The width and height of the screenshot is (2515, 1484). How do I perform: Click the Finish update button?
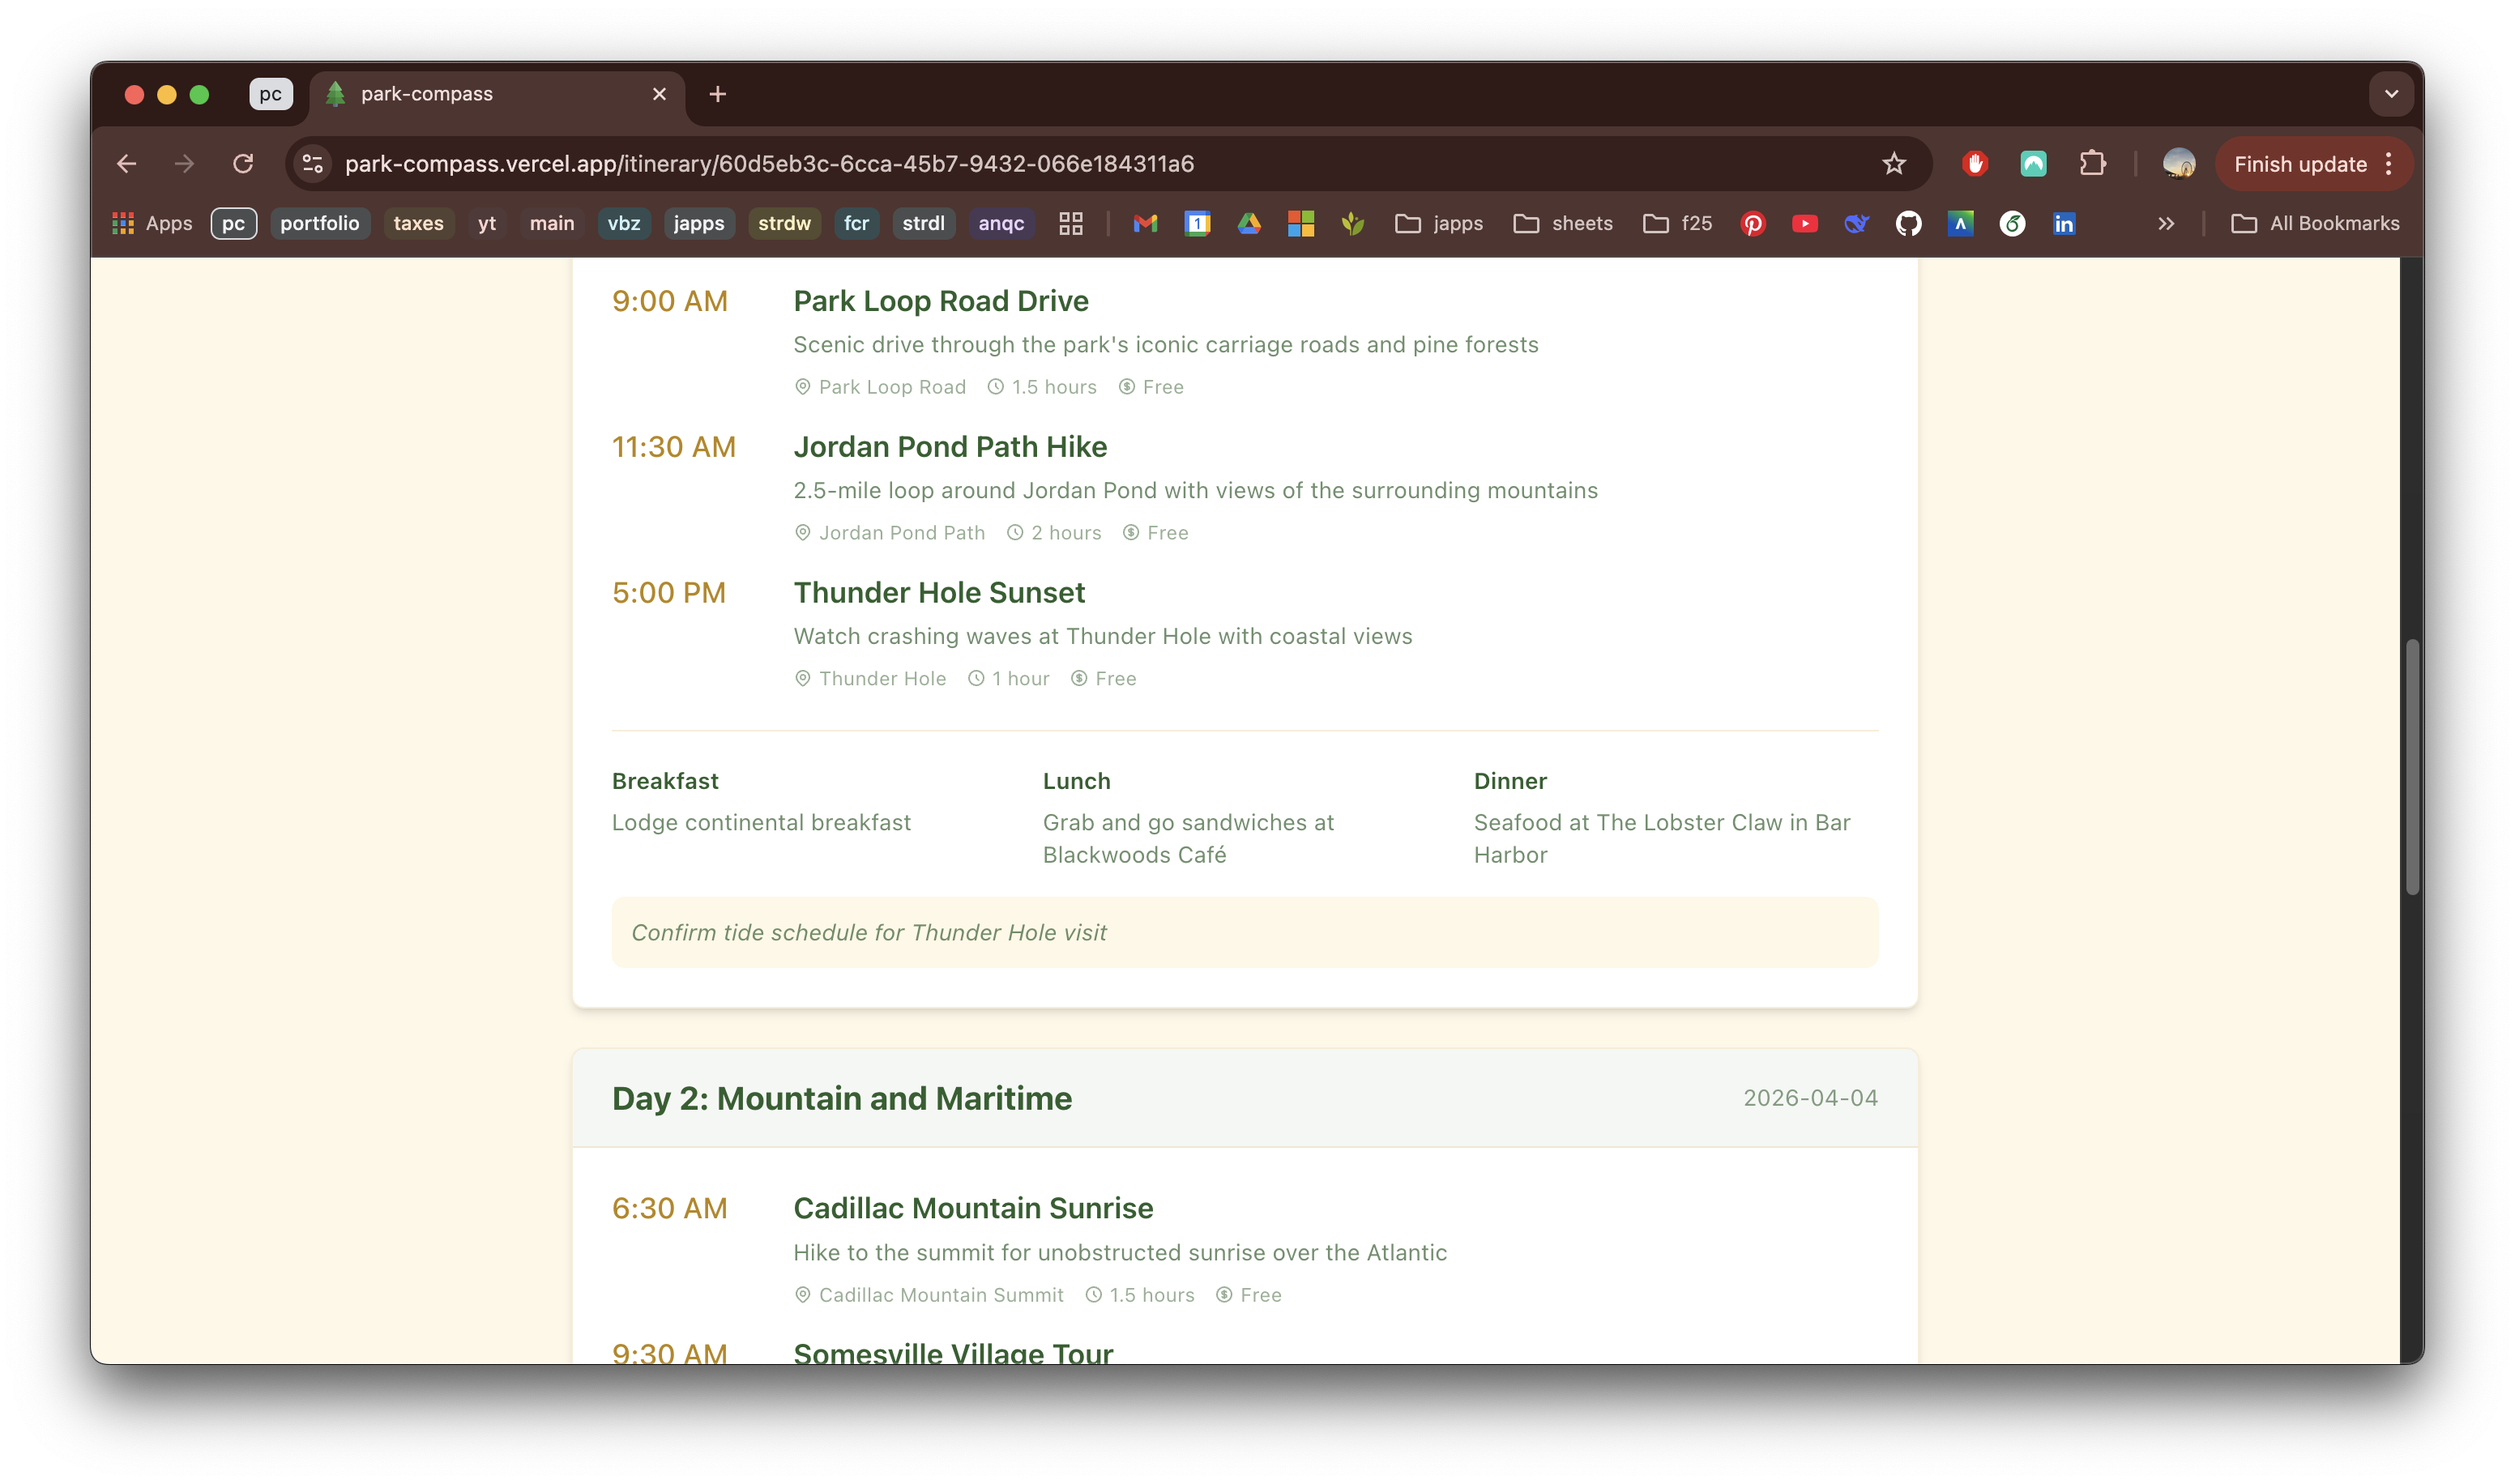[2300, 164]
